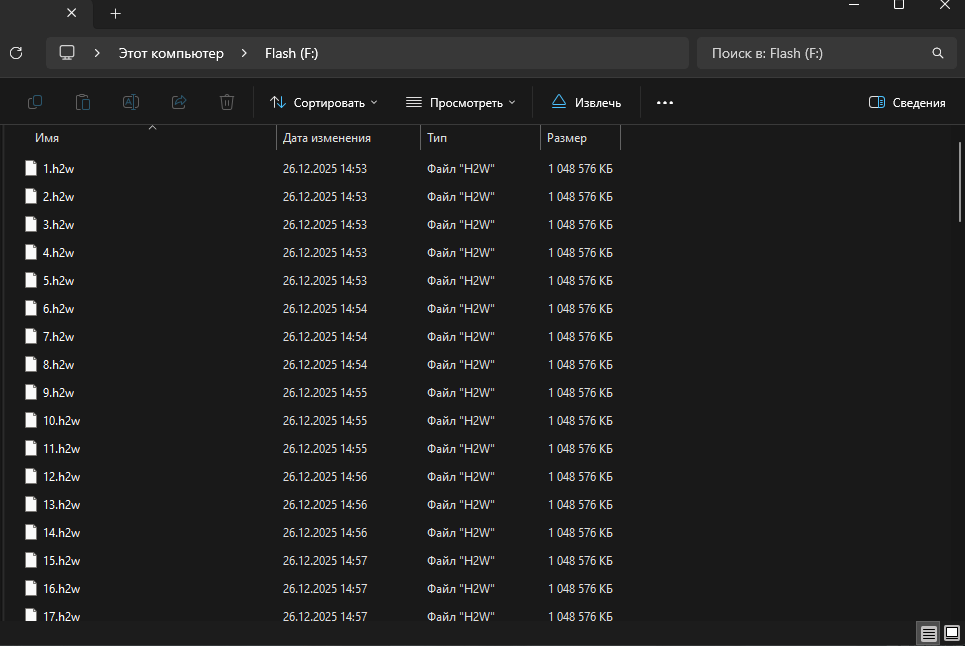Select the file named 2.h2w

point(58,197)
